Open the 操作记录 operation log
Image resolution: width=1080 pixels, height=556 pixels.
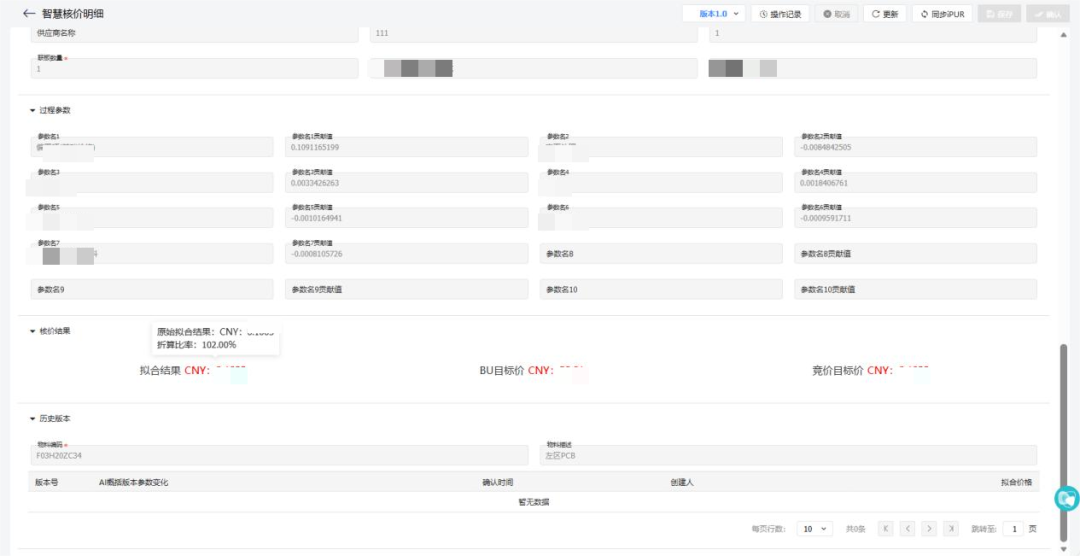(x=781, y=14)
